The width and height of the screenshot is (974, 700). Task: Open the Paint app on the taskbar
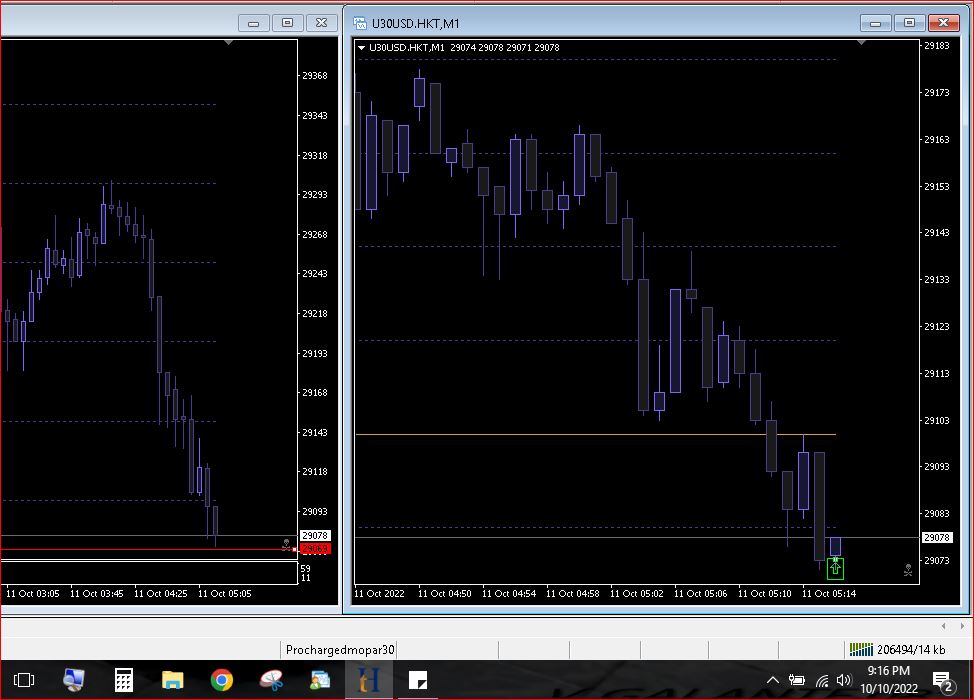271,680
